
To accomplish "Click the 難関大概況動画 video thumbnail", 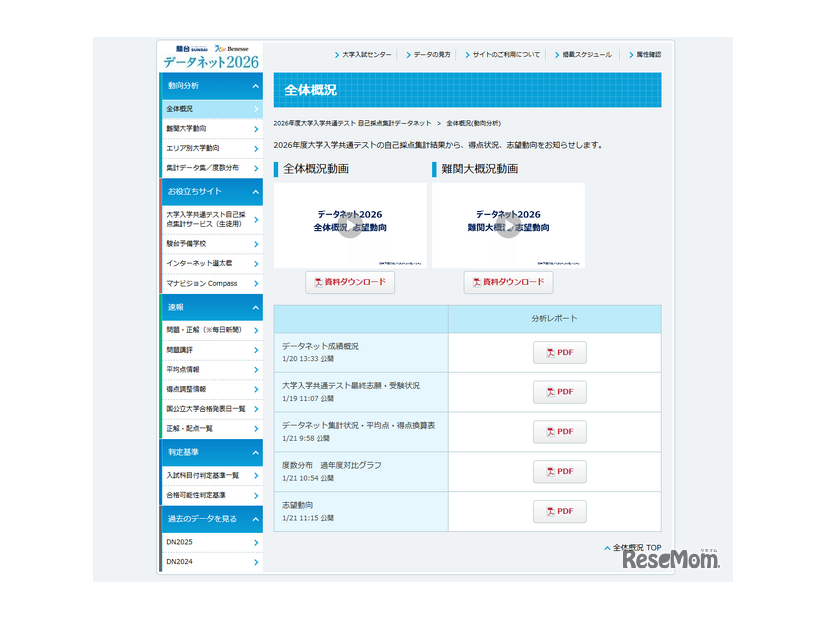I will pos(508,224).
